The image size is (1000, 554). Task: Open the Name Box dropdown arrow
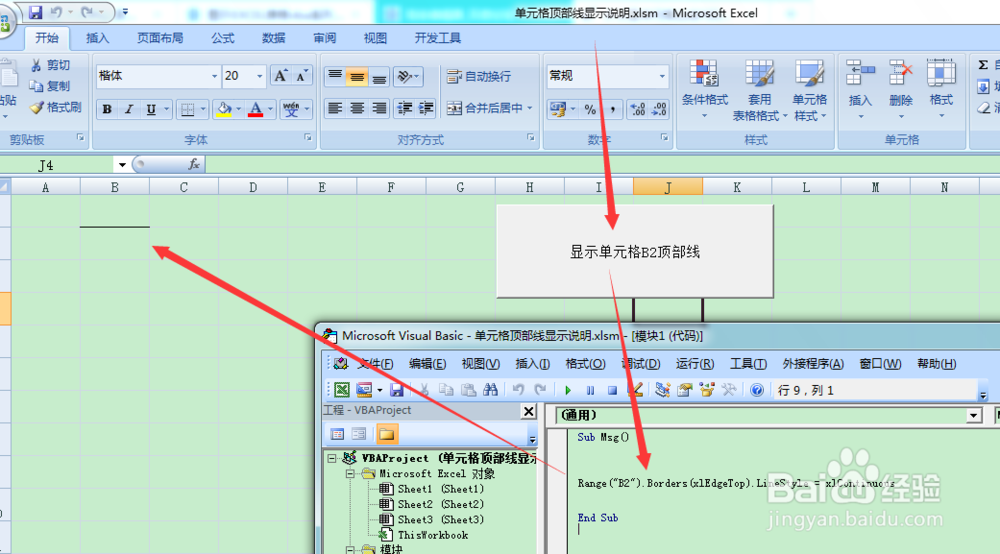[x=122, y=165]
